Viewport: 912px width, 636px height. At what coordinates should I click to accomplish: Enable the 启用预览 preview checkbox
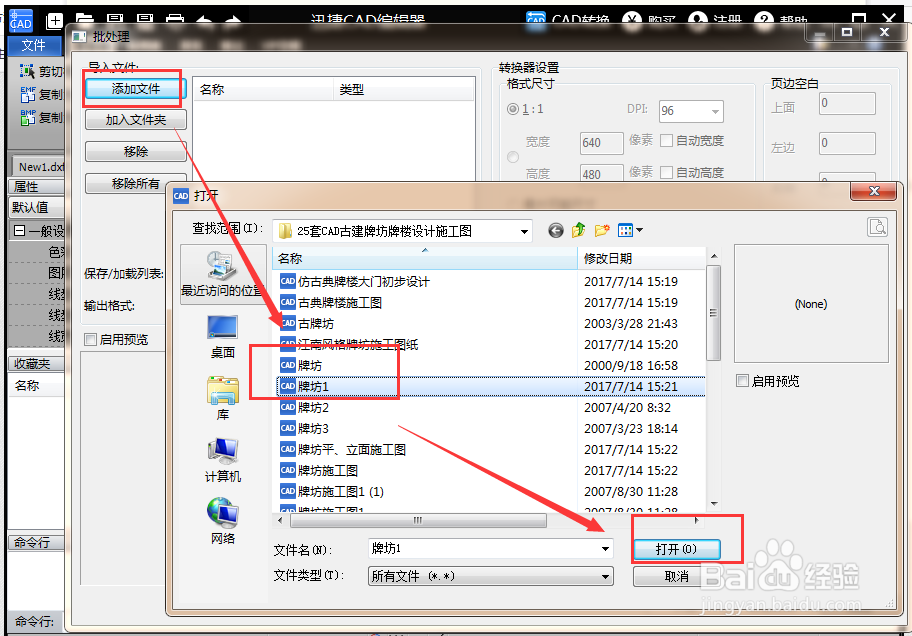point(90,339)
